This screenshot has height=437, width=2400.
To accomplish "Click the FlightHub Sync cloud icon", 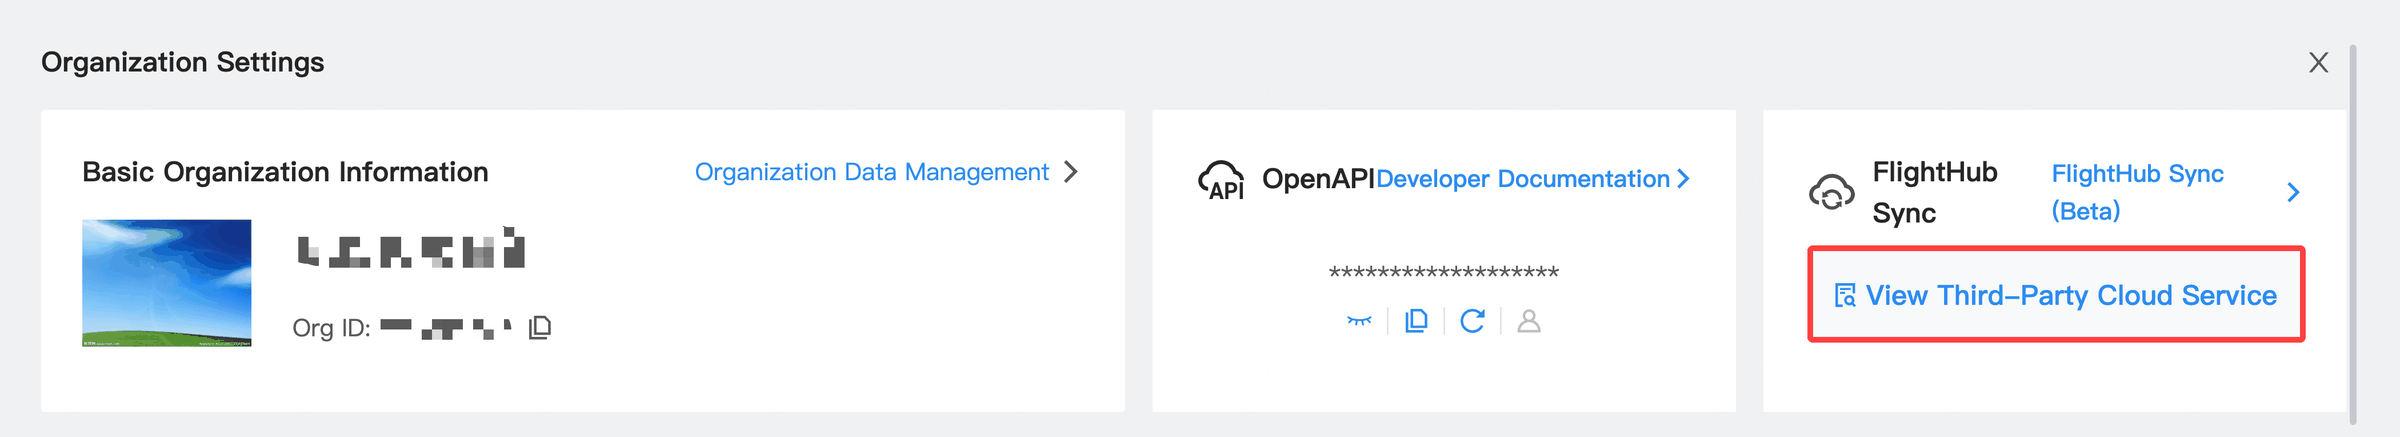I will click(x=1832, y=192).
